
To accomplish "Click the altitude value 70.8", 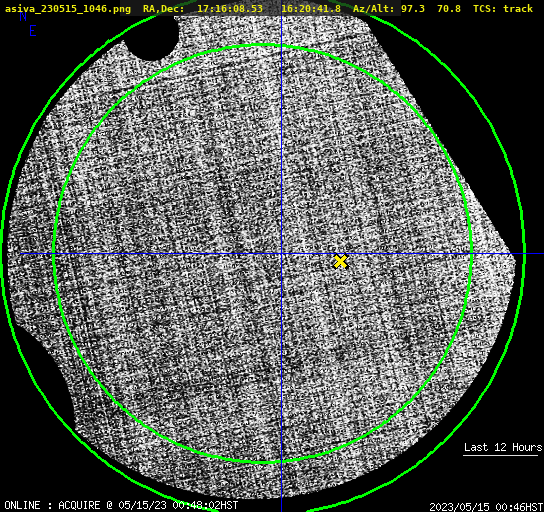I will [449, 8].
